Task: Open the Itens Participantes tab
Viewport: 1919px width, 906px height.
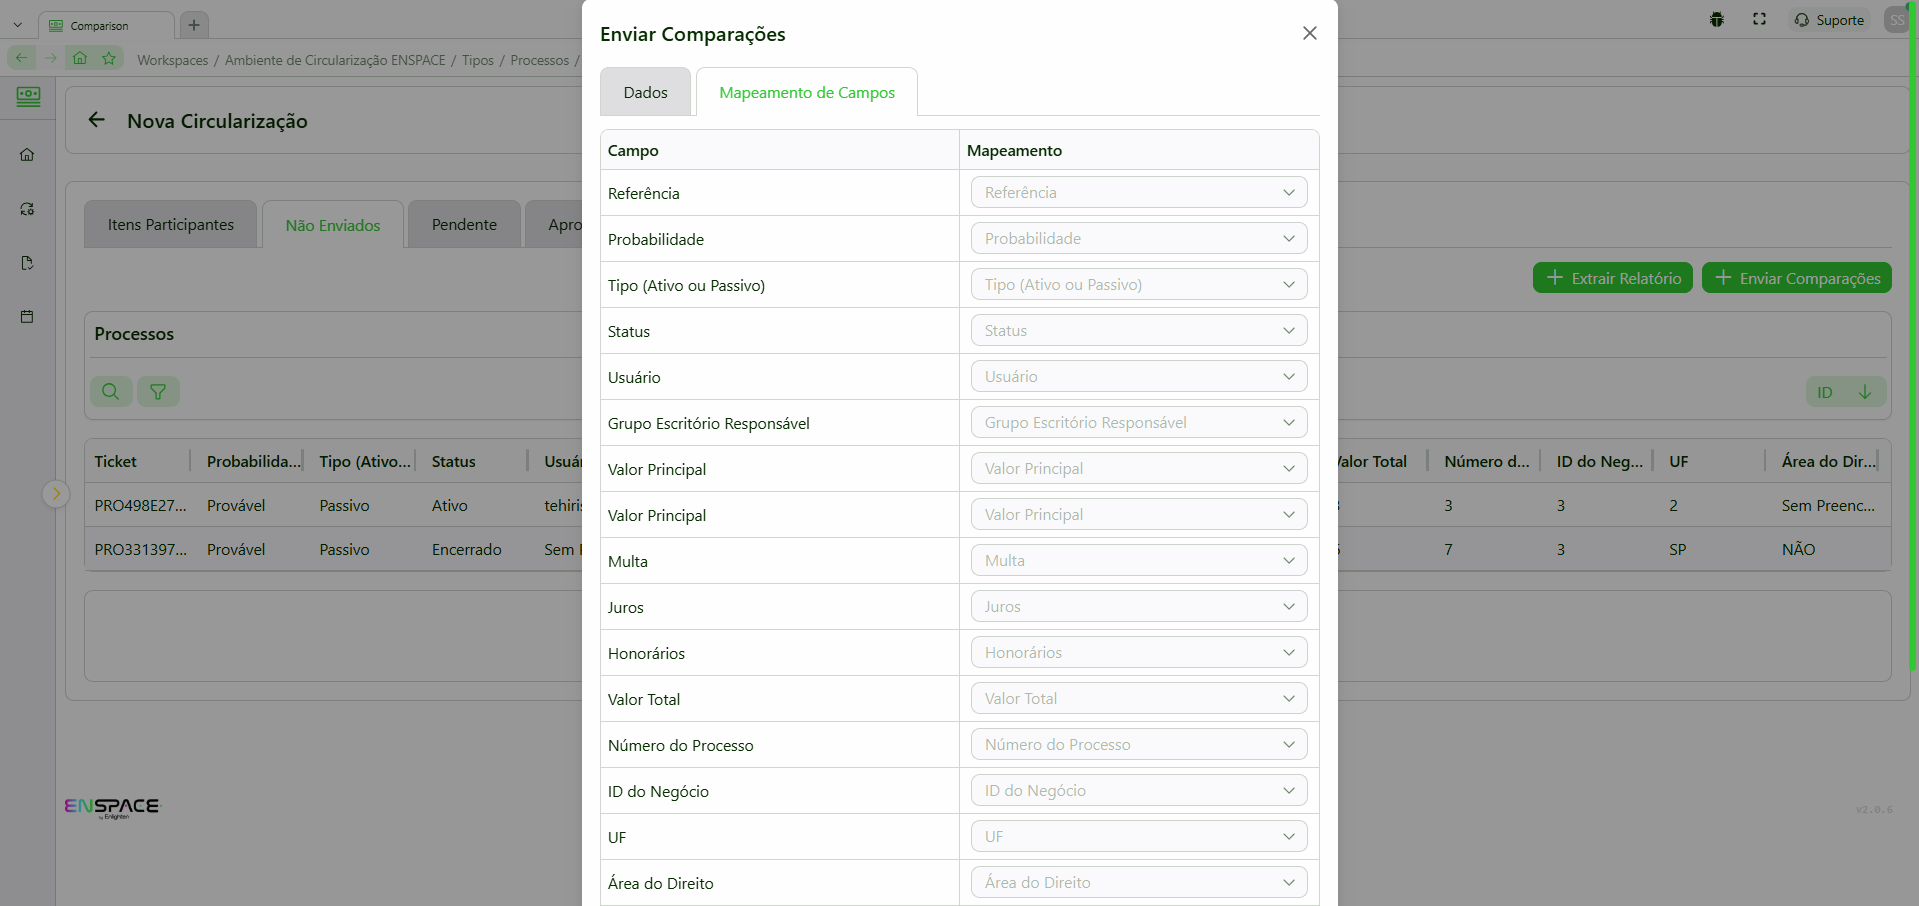Action: (x=171, y=225)
